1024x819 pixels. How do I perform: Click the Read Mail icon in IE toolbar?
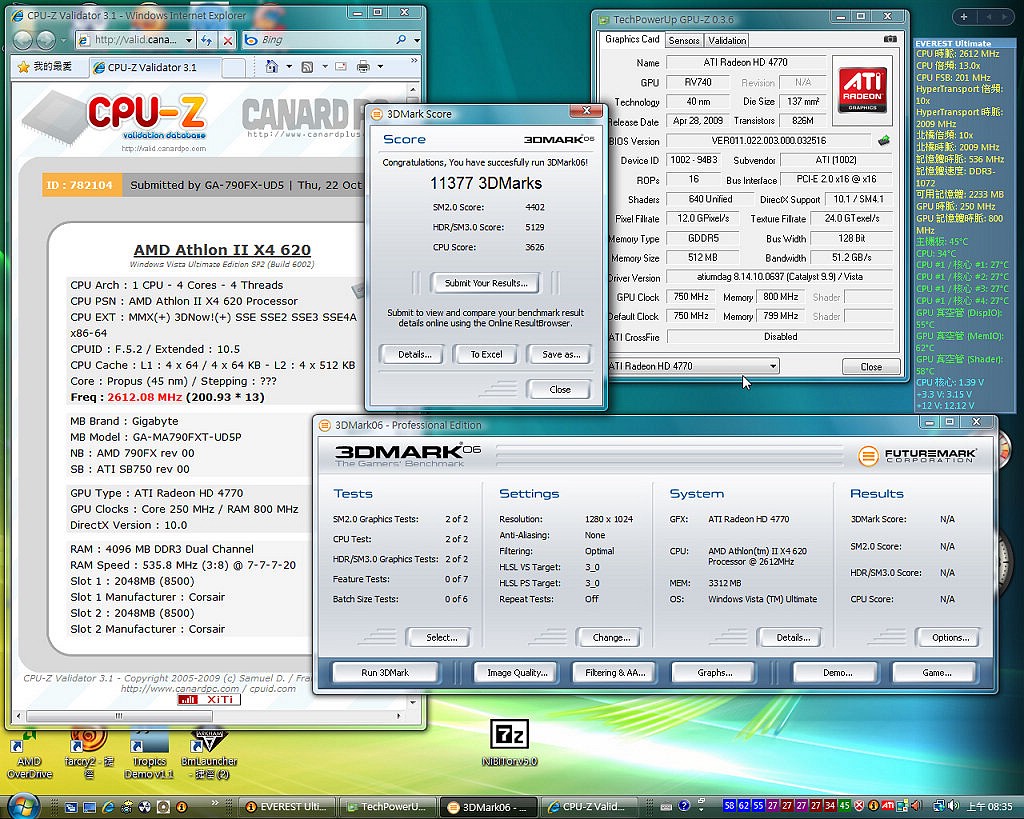coord(340,67)
